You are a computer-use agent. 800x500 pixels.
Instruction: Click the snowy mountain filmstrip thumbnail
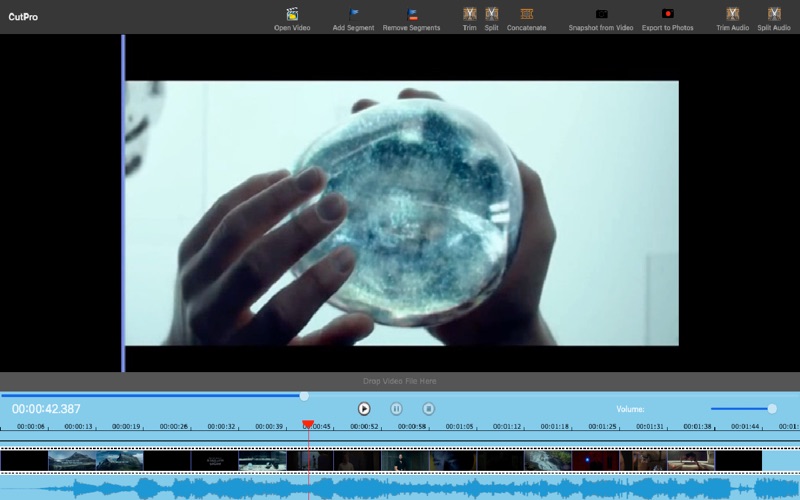(x=72, y=461)
